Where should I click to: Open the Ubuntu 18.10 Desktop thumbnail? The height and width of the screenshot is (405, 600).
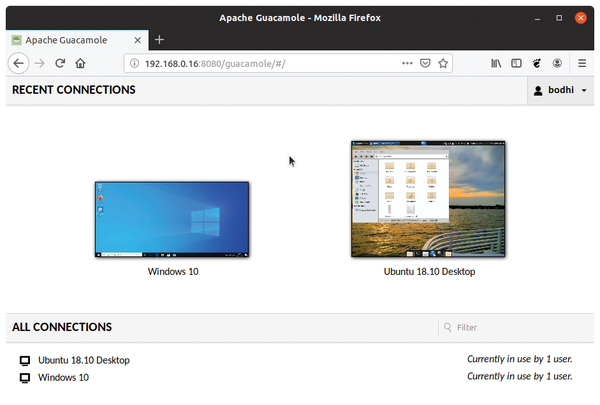429,198
